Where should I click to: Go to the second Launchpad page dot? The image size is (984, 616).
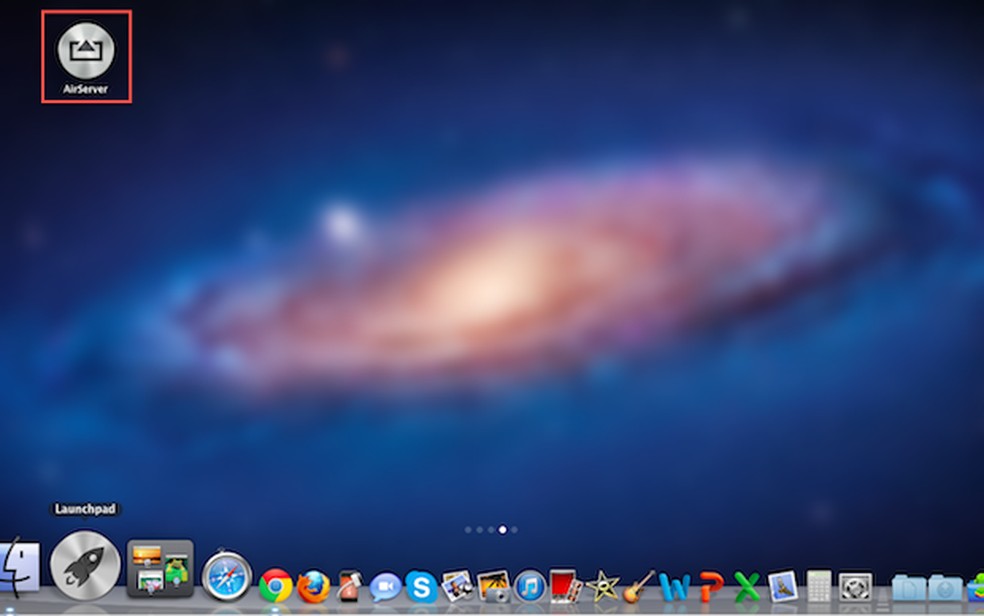point(479,530)
